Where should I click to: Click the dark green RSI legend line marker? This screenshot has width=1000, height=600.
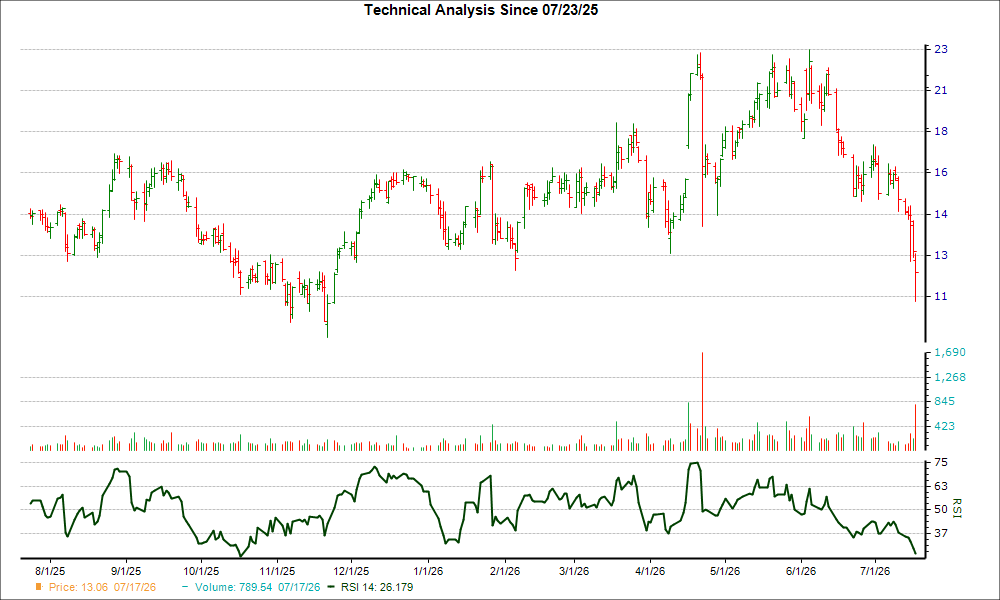pos(330,587)
